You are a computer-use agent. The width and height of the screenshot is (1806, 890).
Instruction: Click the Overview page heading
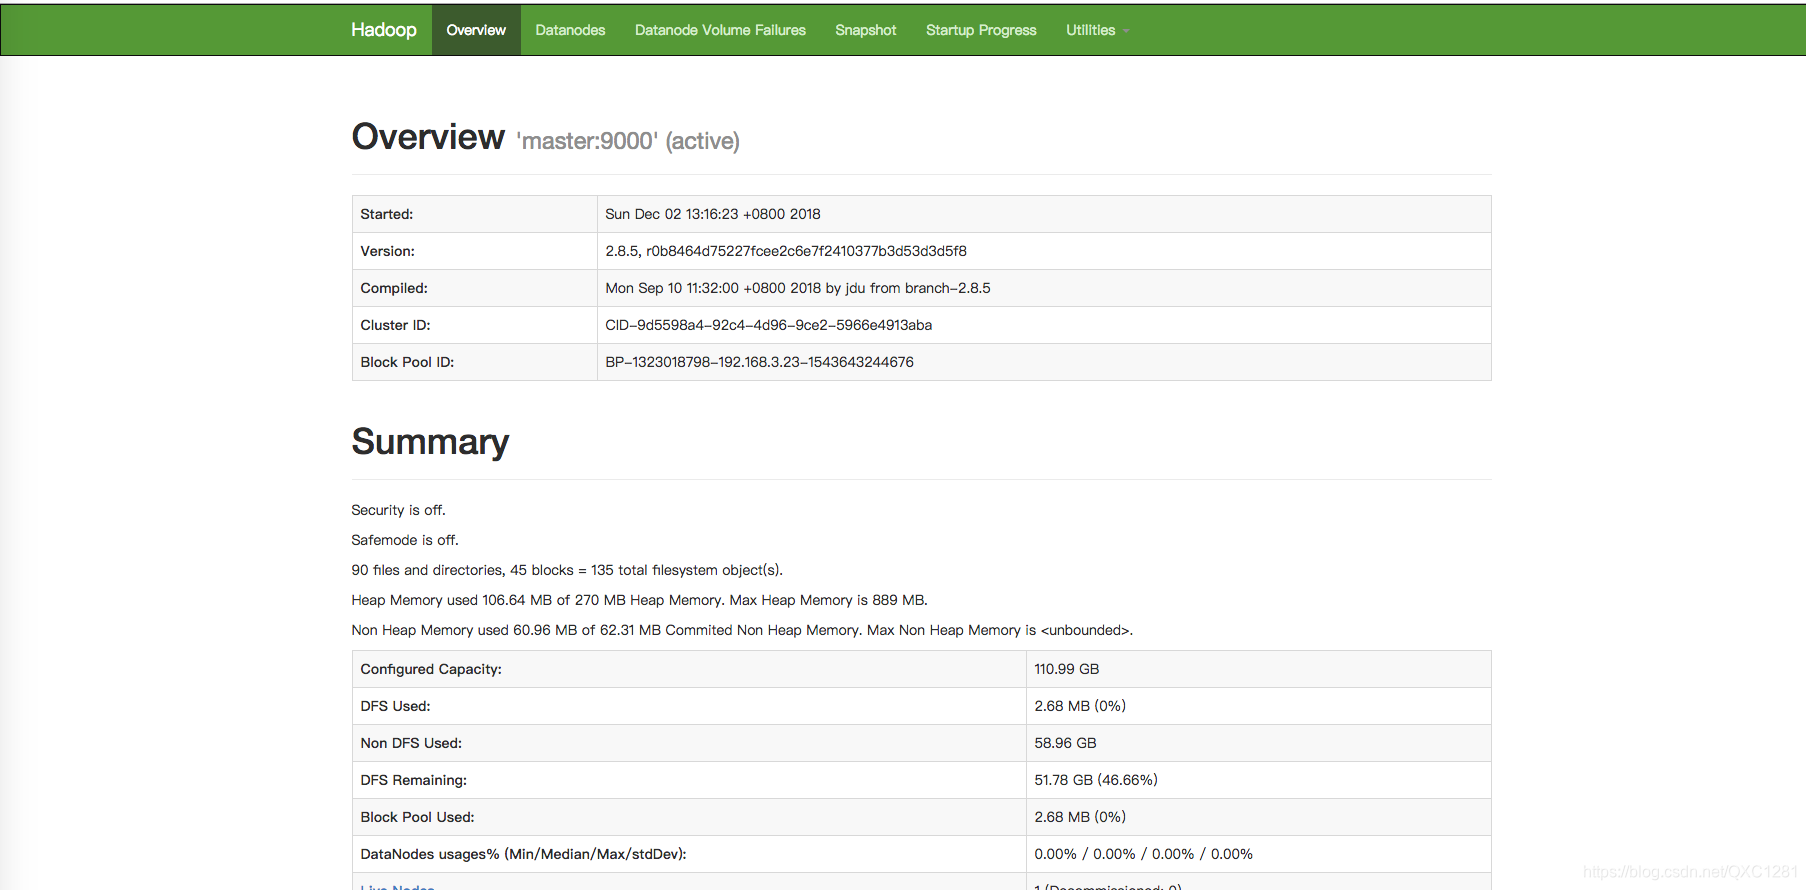tap(428, 137)
